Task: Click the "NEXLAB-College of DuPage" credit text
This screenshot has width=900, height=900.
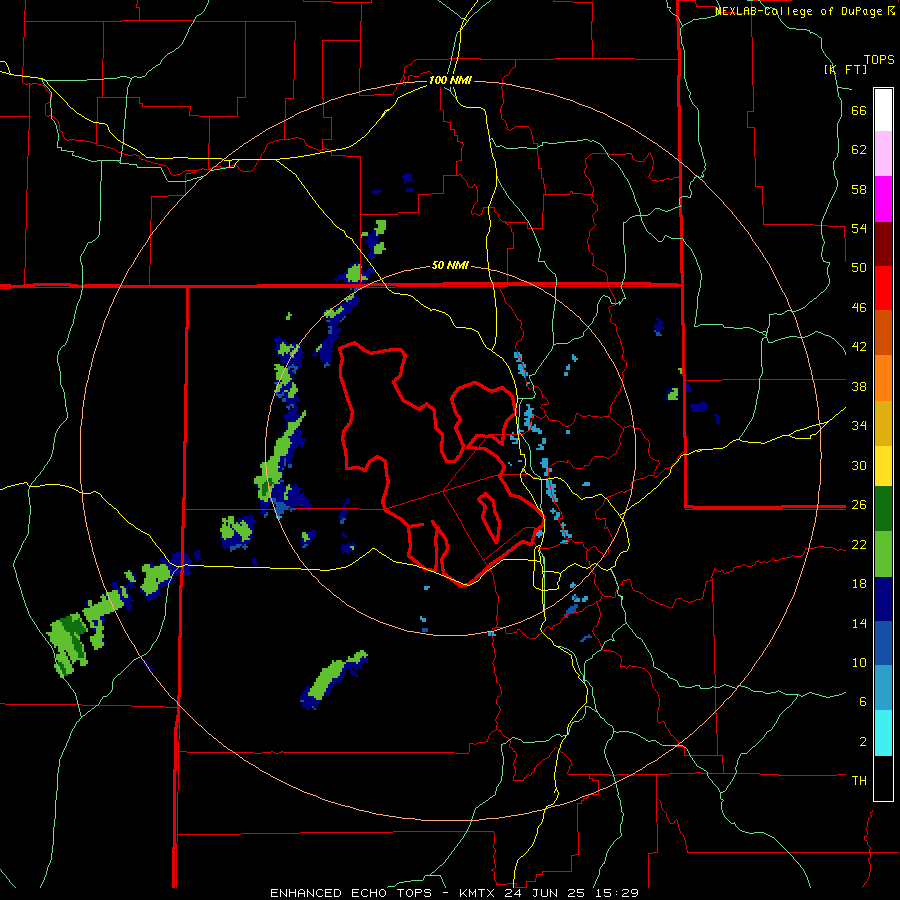Action: 799,11
